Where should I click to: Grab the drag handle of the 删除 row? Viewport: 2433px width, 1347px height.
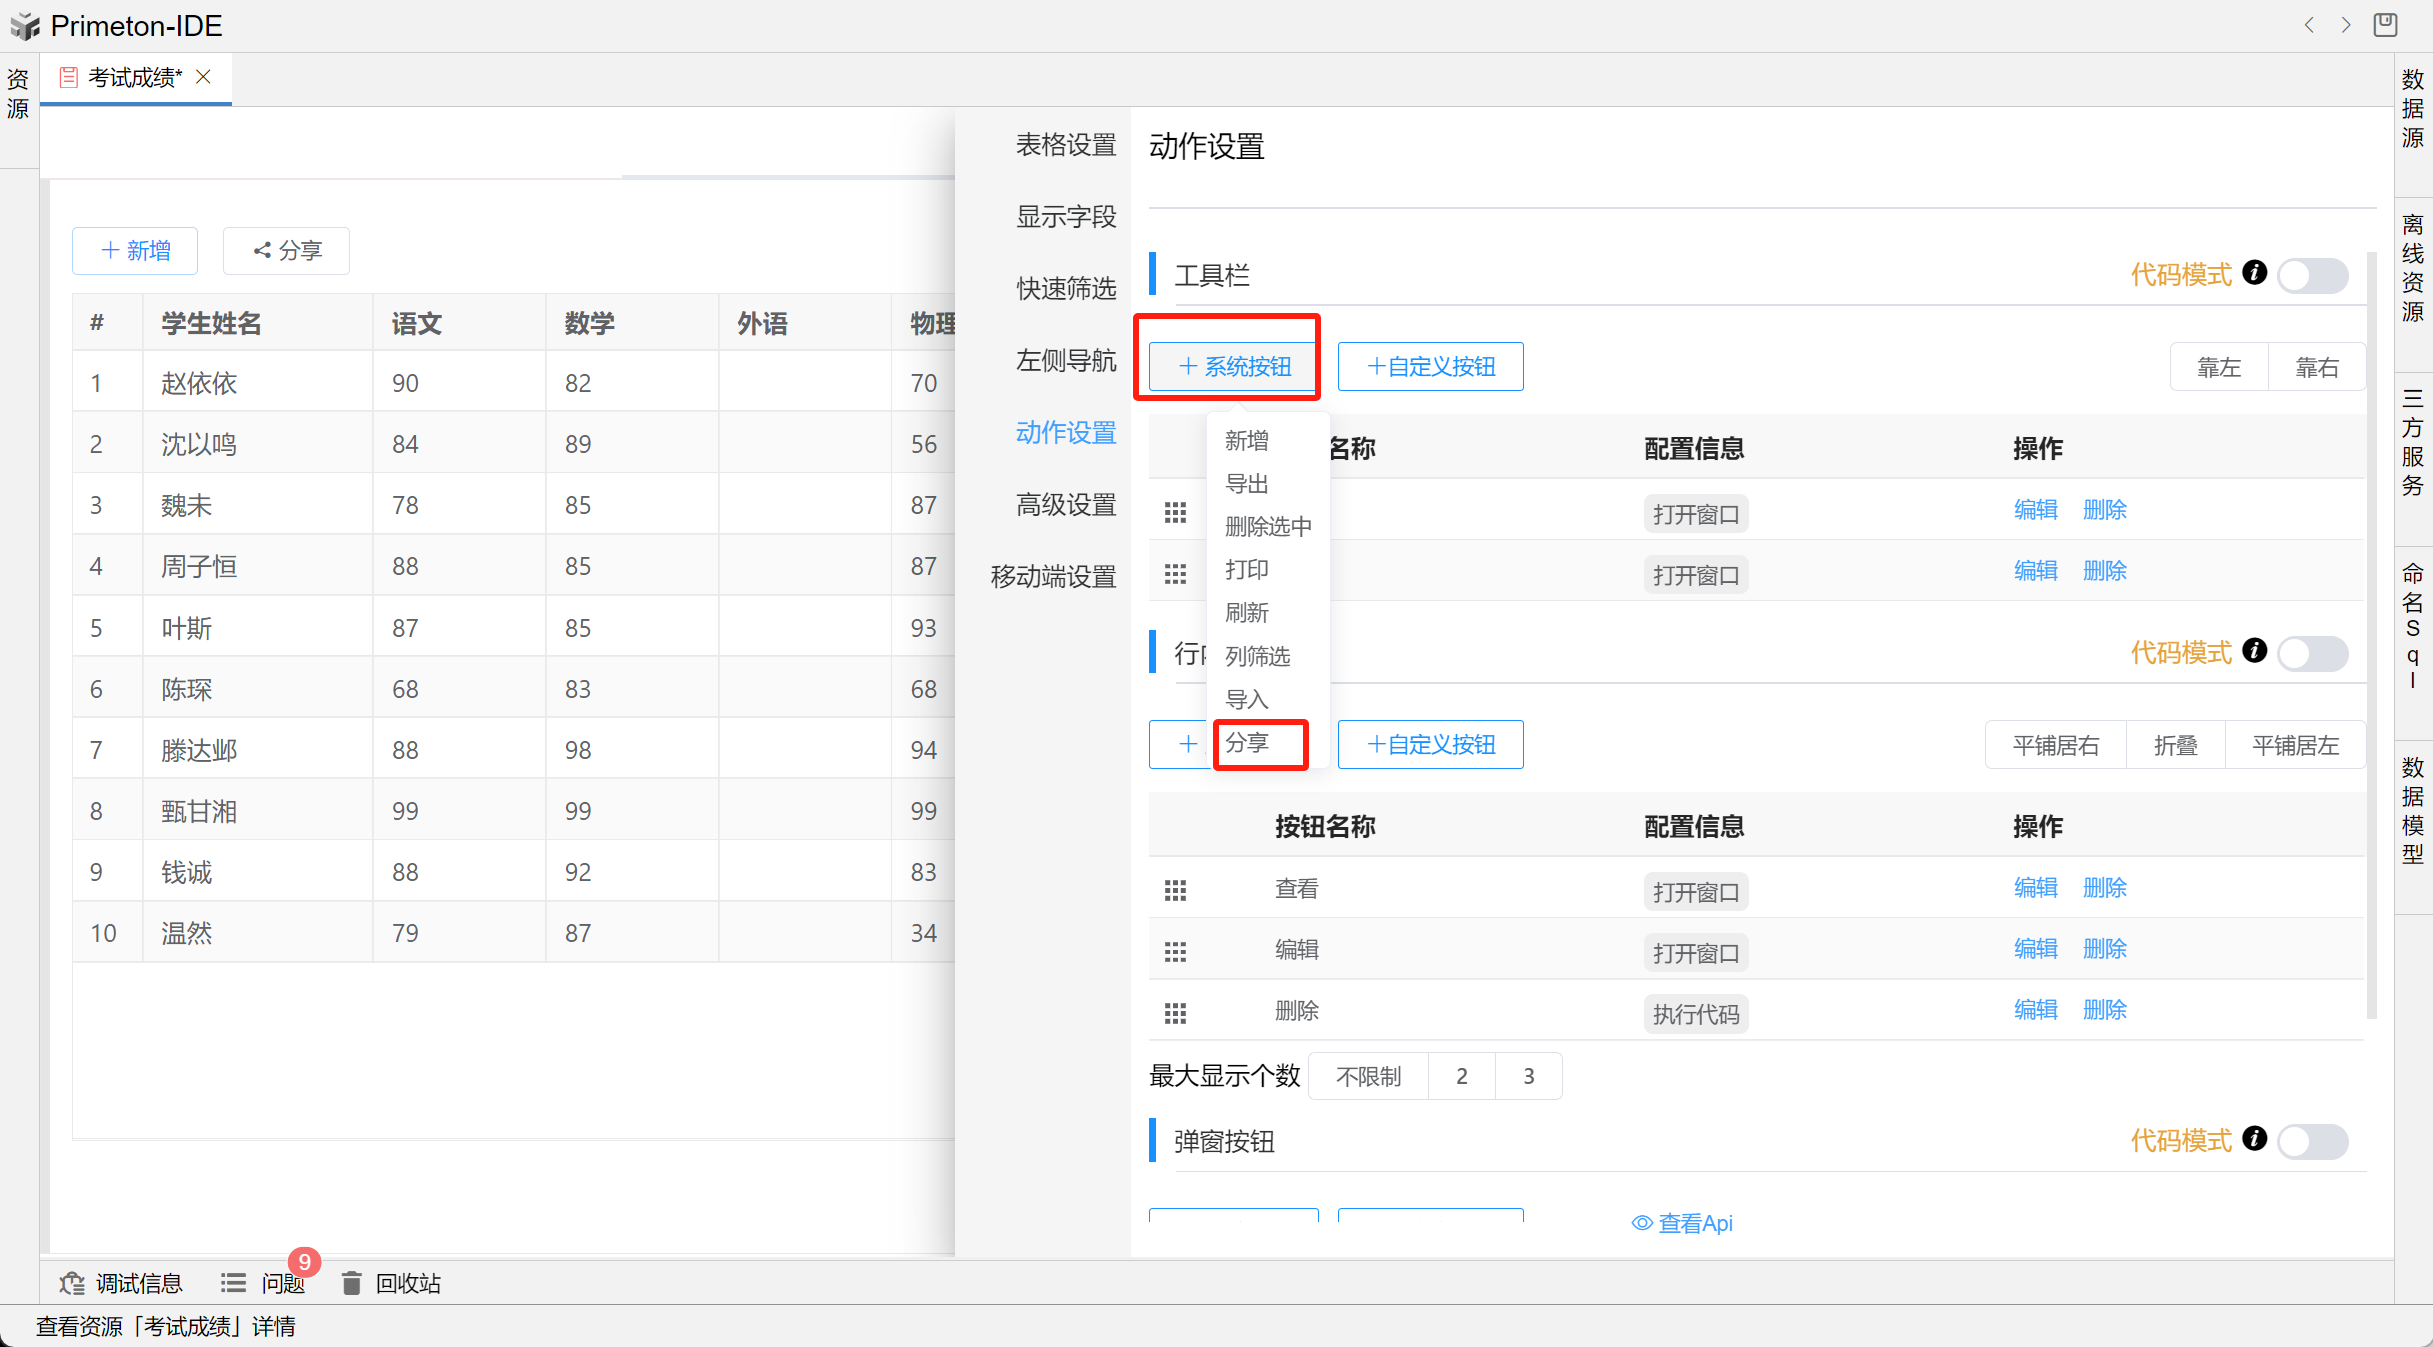pos(1175,1013)
